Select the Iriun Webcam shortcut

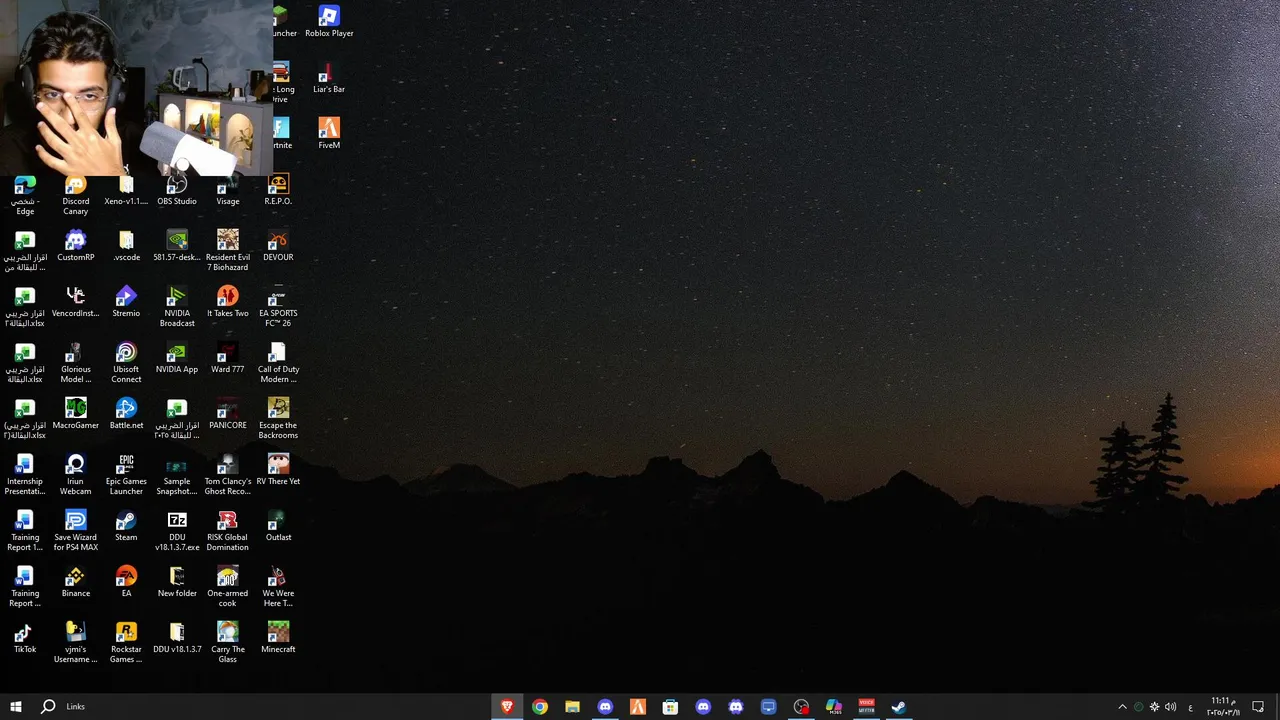tap(75, 475)
